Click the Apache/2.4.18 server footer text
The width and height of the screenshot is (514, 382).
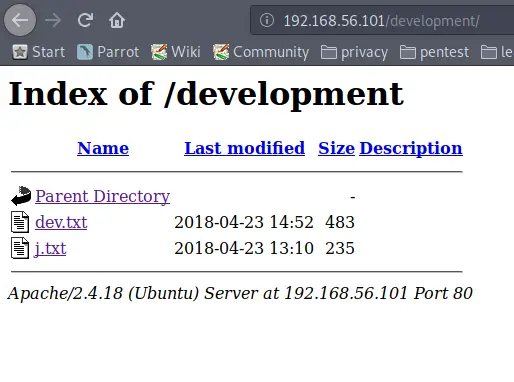[240, 294]
